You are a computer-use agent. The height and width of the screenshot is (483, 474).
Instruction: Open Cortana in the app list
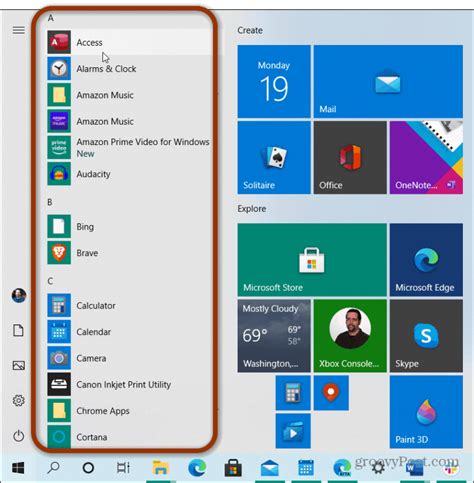[129, 437]
